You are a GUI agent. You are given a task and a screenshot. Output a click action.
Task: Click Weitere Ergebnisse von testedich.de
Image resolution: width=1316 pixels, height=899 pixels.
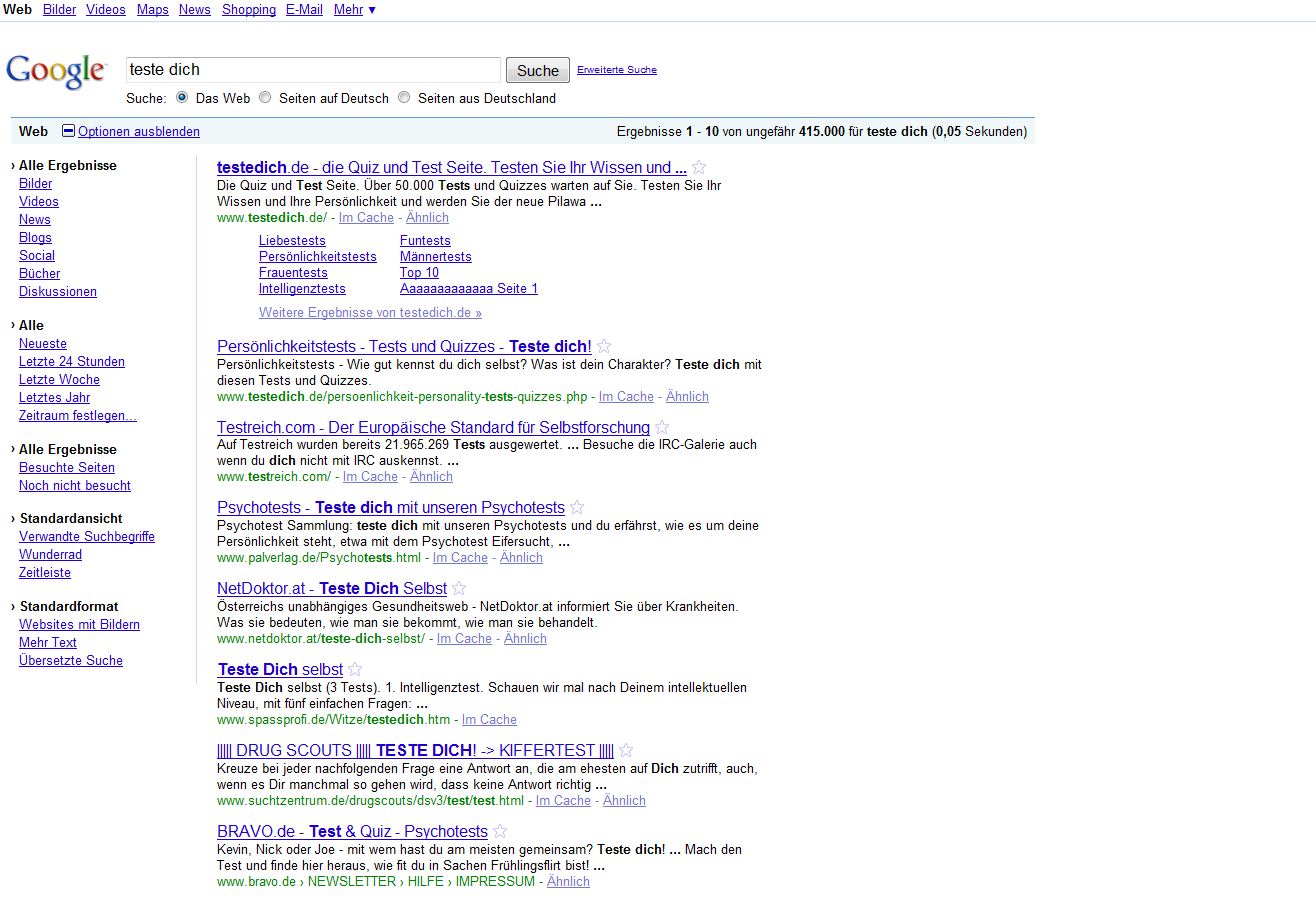click(x=370, y=312)
